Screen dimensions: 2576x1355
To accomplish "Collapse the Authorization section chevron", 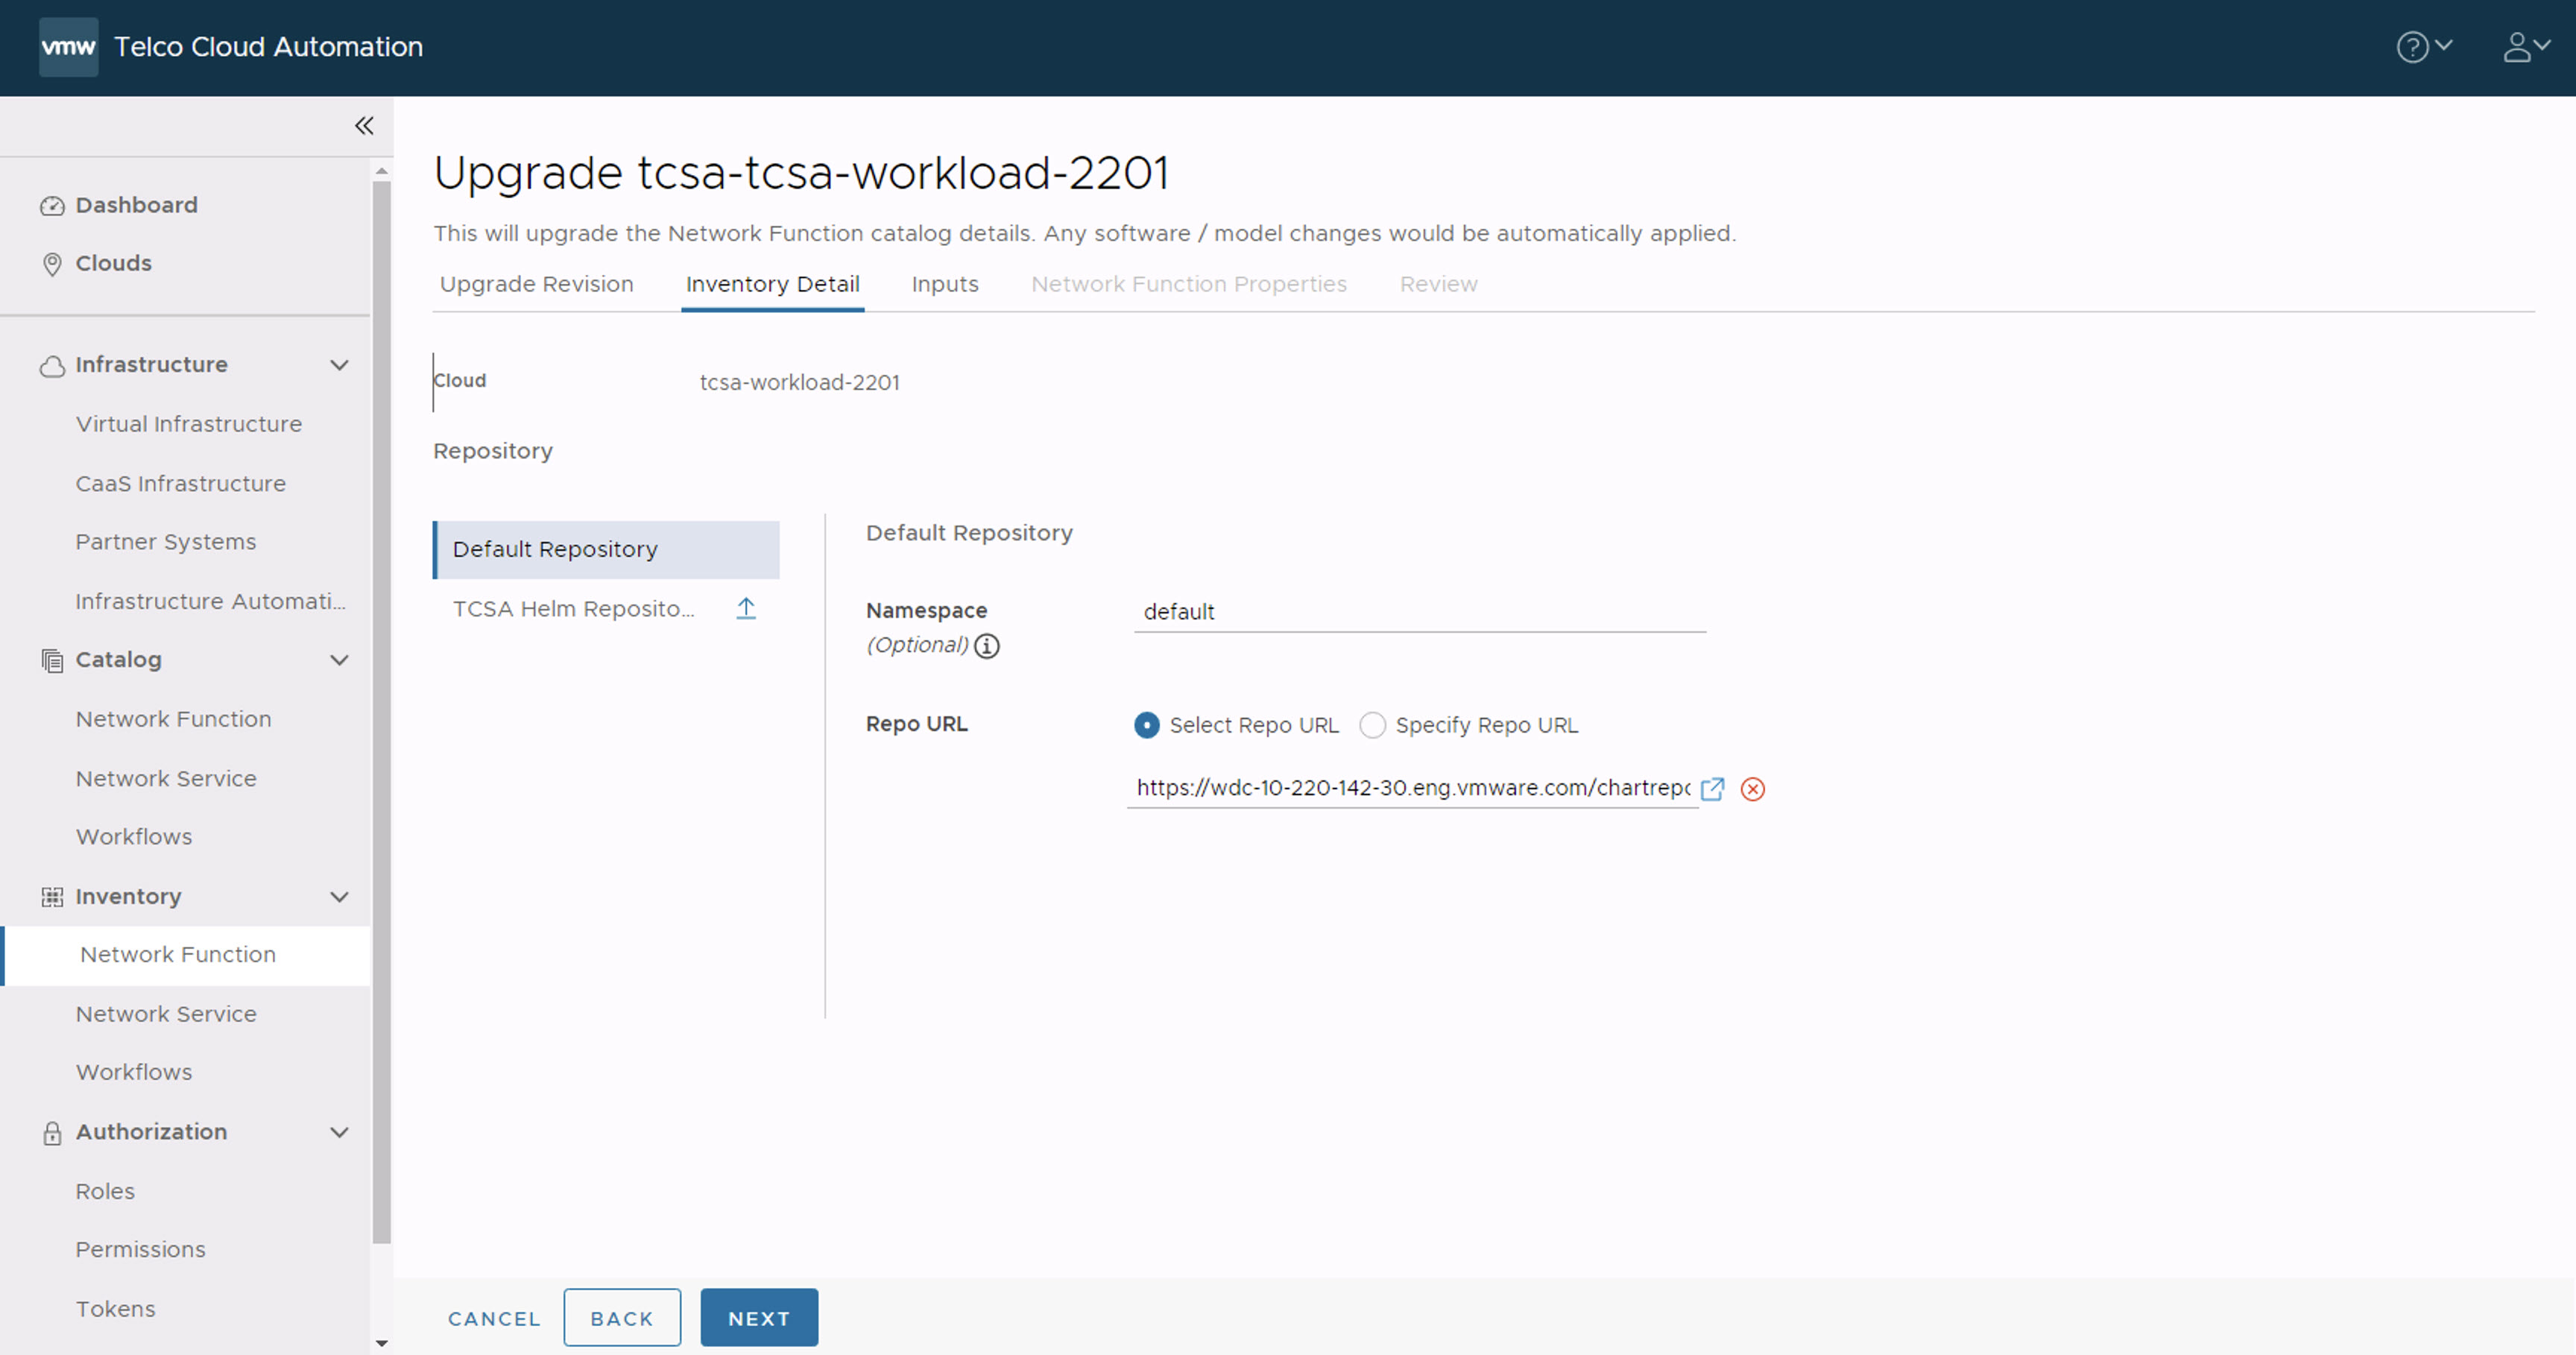I will point(340,1133).
